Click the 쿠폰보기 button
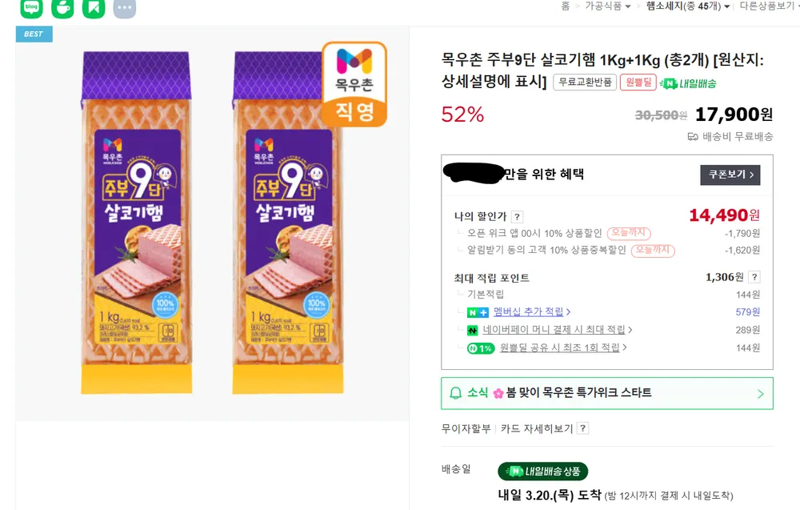 730,175
